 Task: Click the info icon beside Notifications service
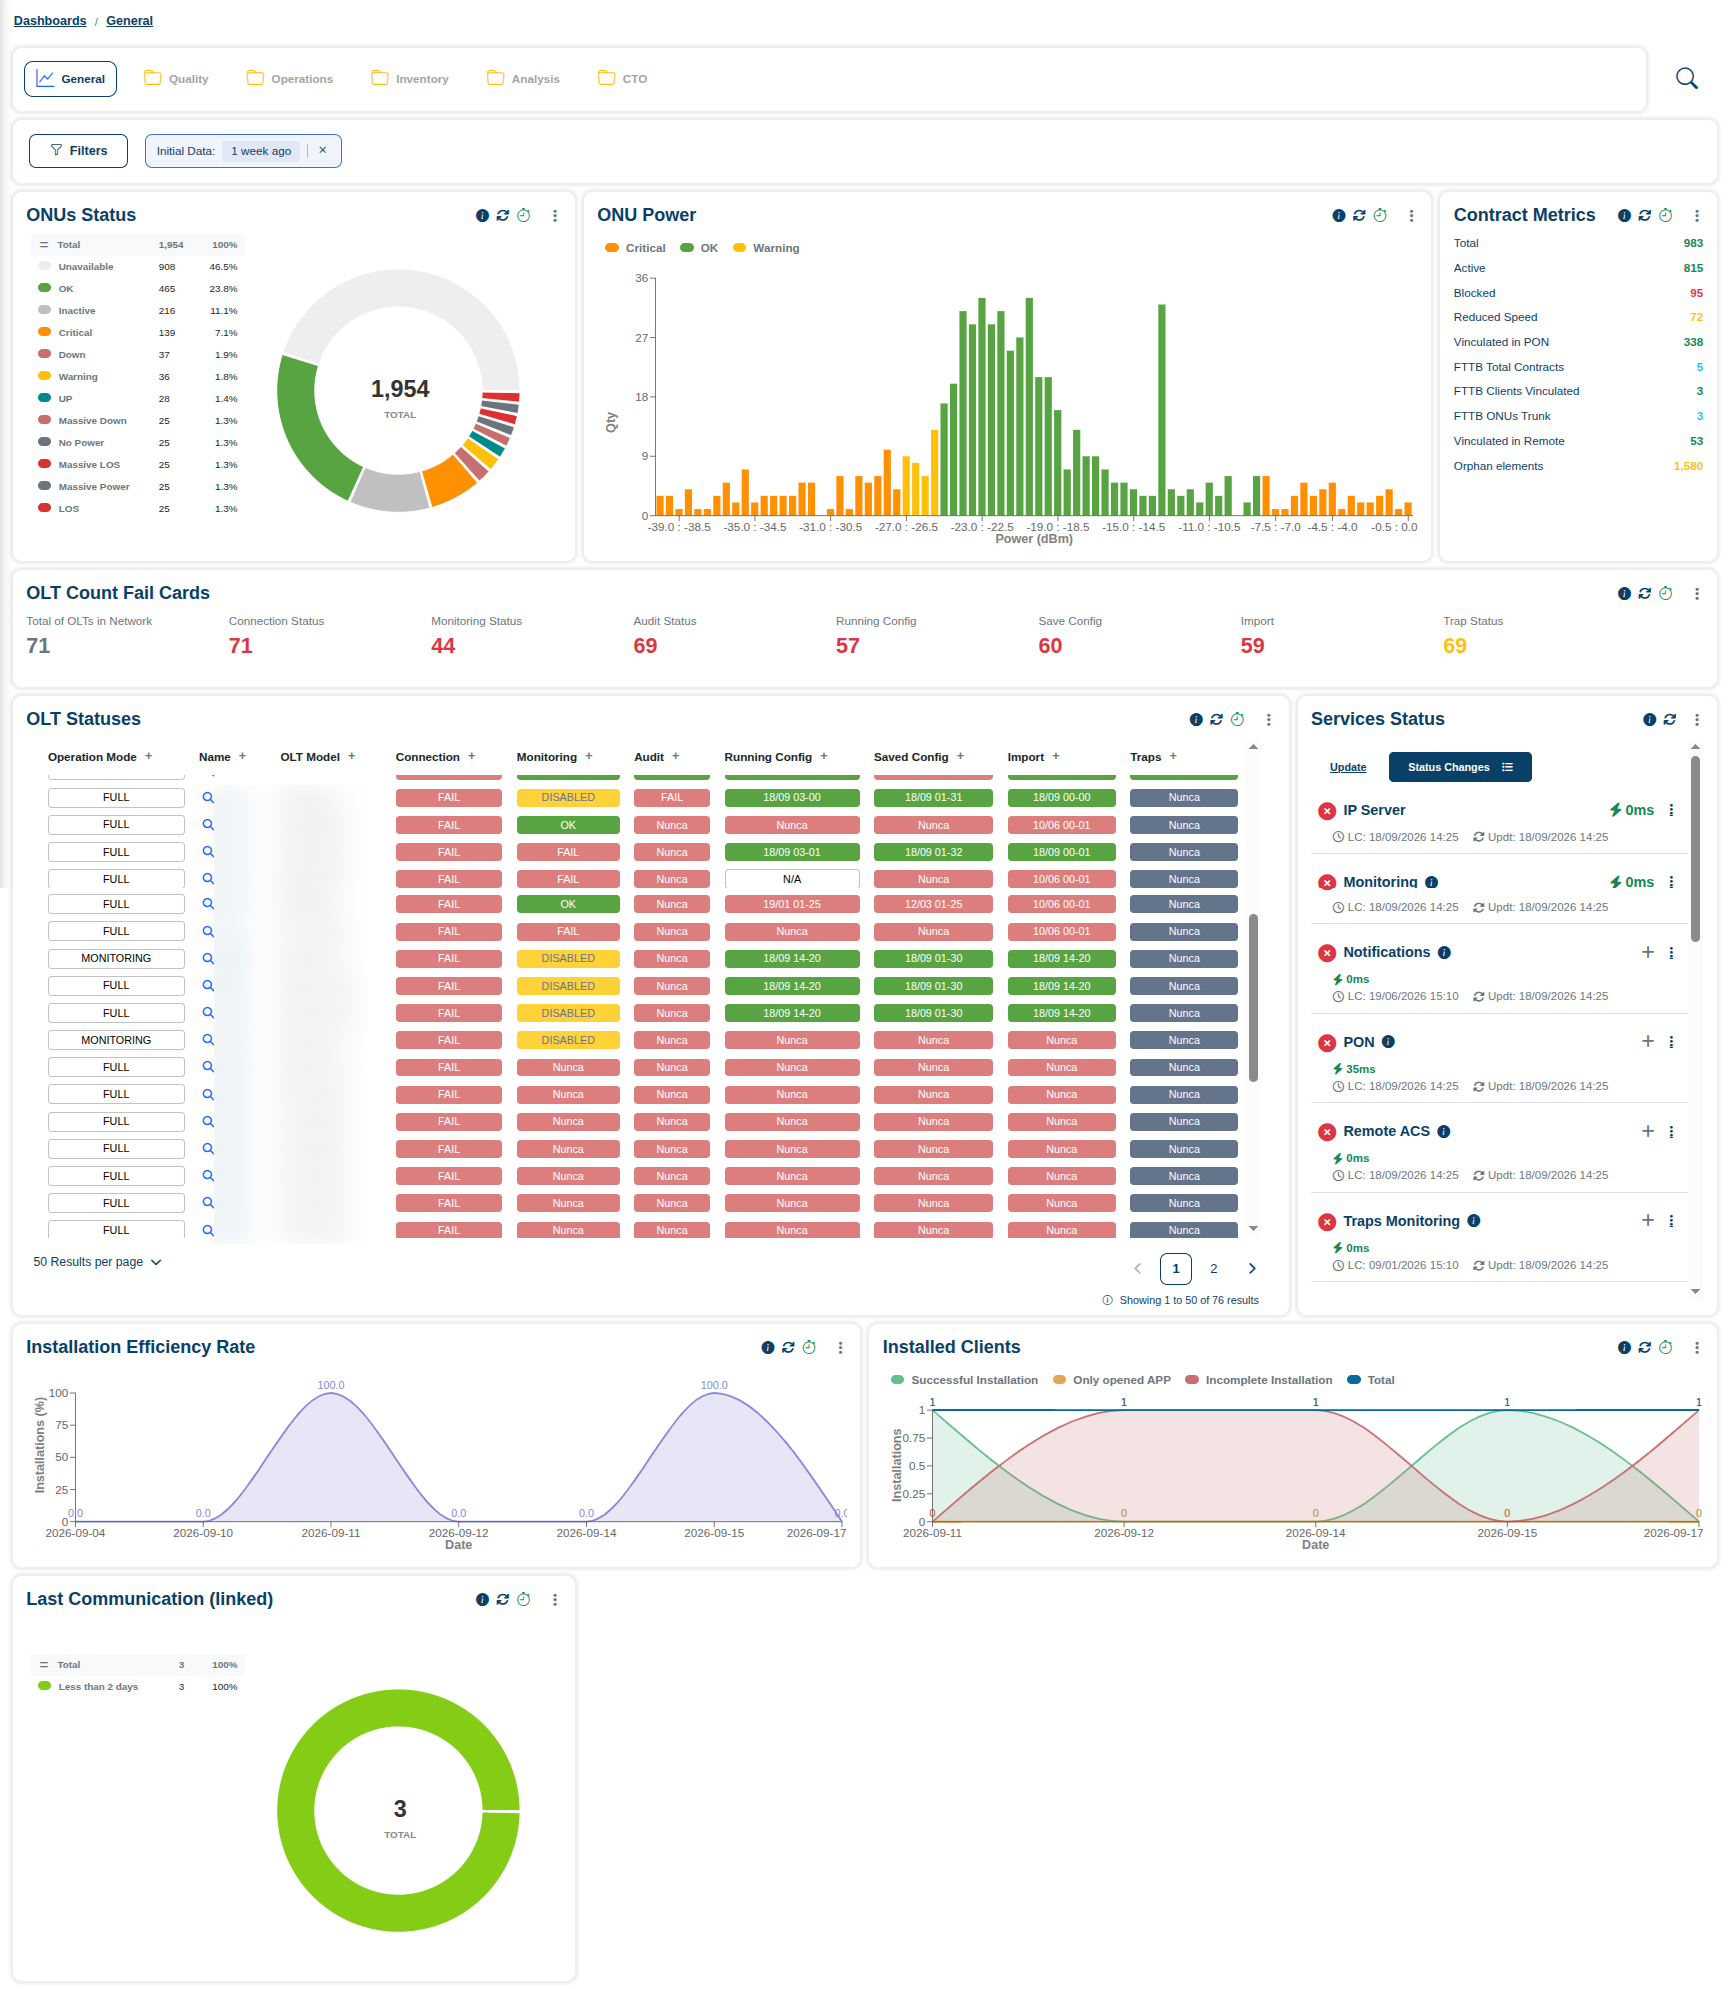click(x=1444, y=953)
